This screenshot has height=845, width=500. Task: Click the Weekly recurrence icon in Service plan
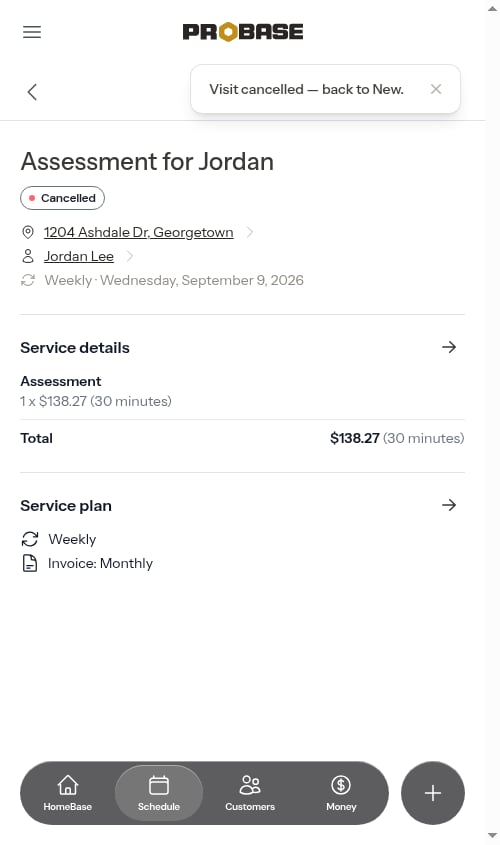[30, 539]
